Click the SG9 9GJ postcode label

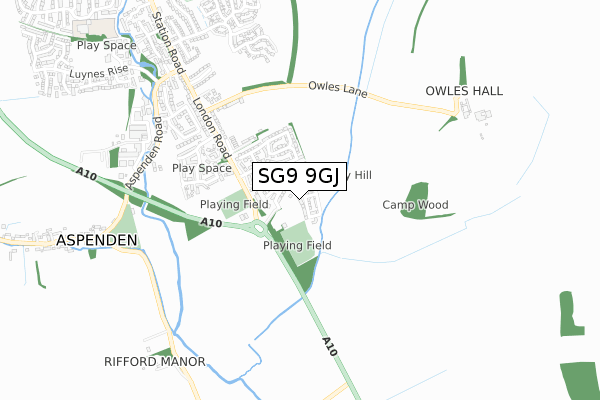tap(299, 176)
